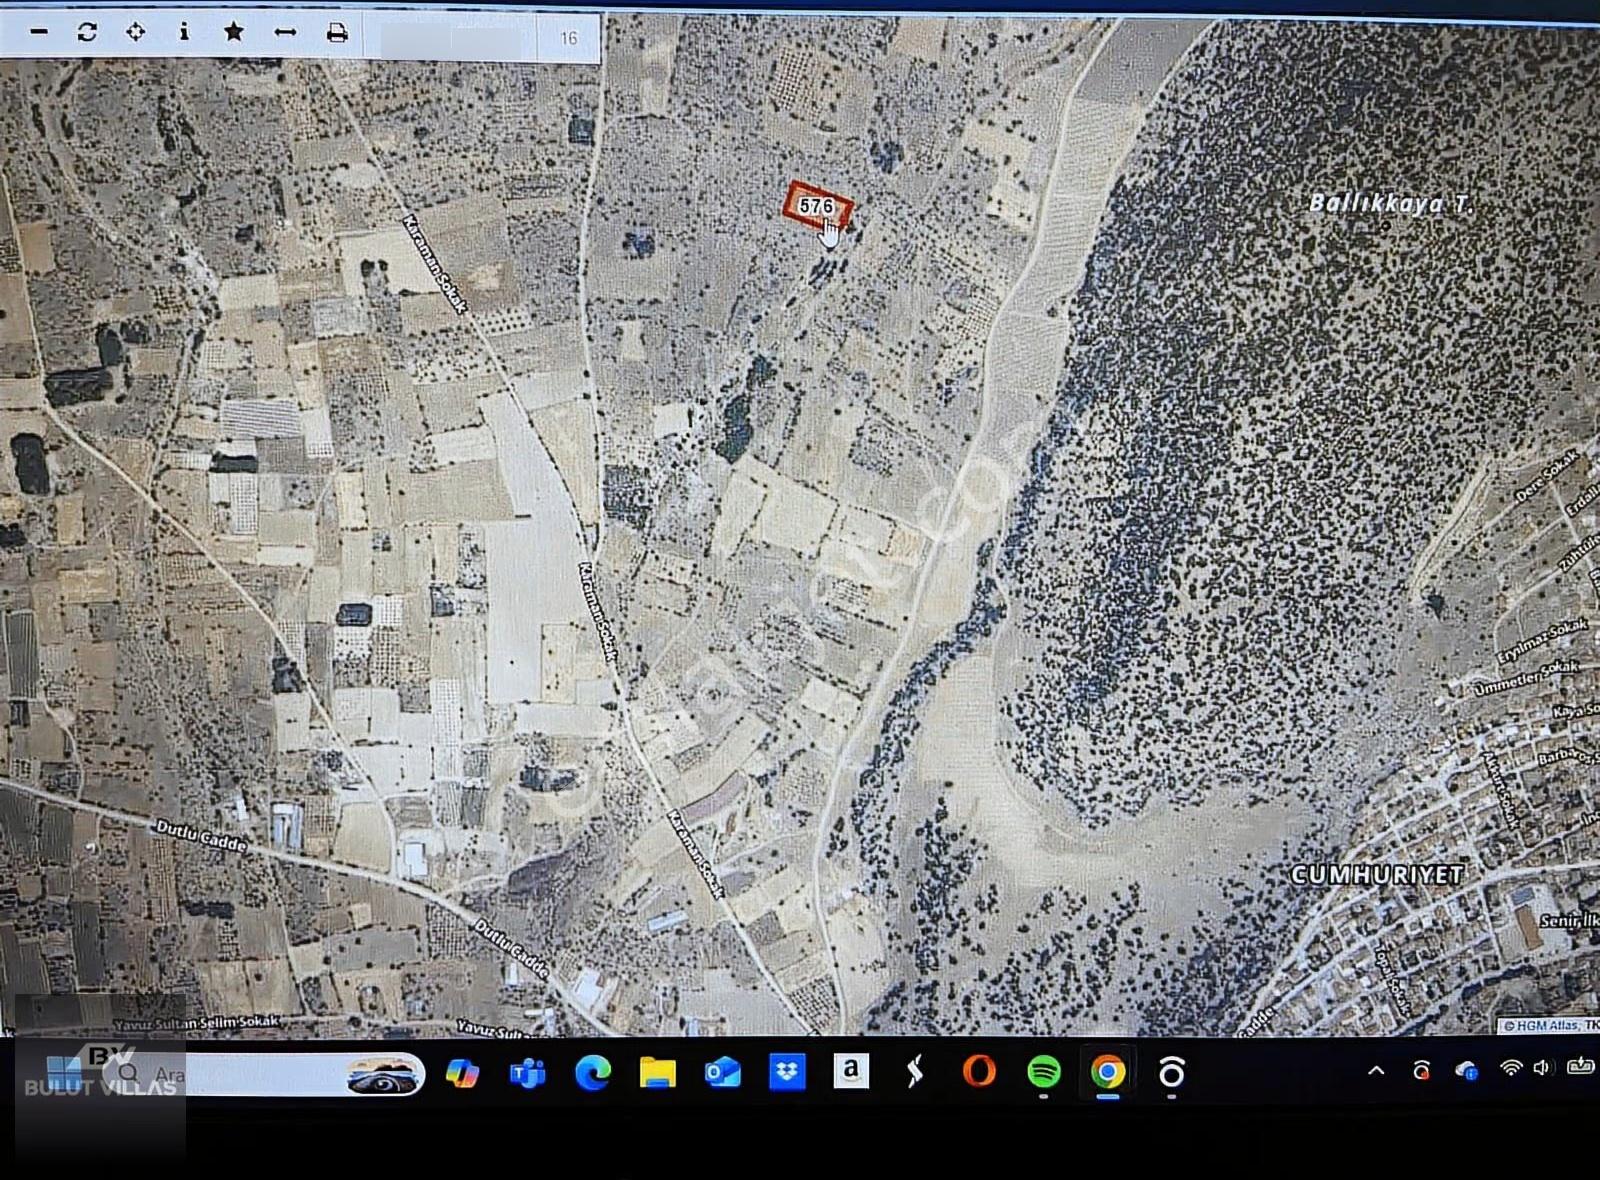Select the distance measure arrow tool
Viewport: 1600px width, 1180px height.
coord(285,33)
